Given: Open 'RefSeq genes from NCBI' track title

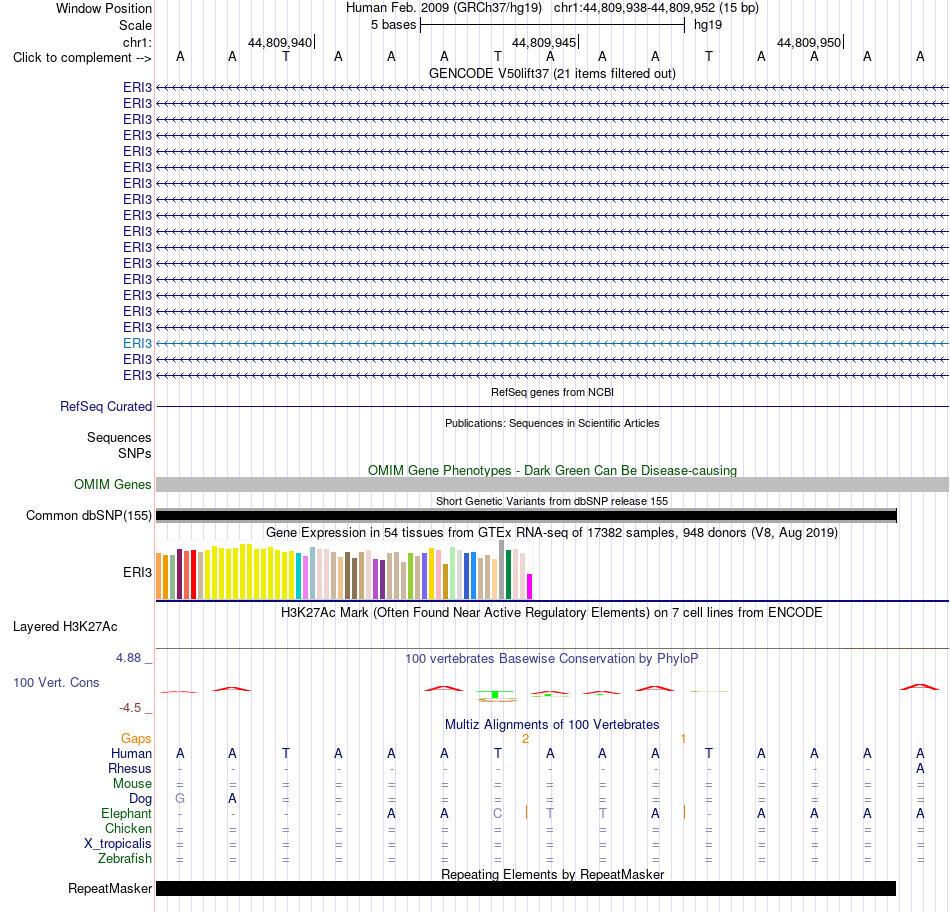Looking at the screenshot, I should point(552,392).
